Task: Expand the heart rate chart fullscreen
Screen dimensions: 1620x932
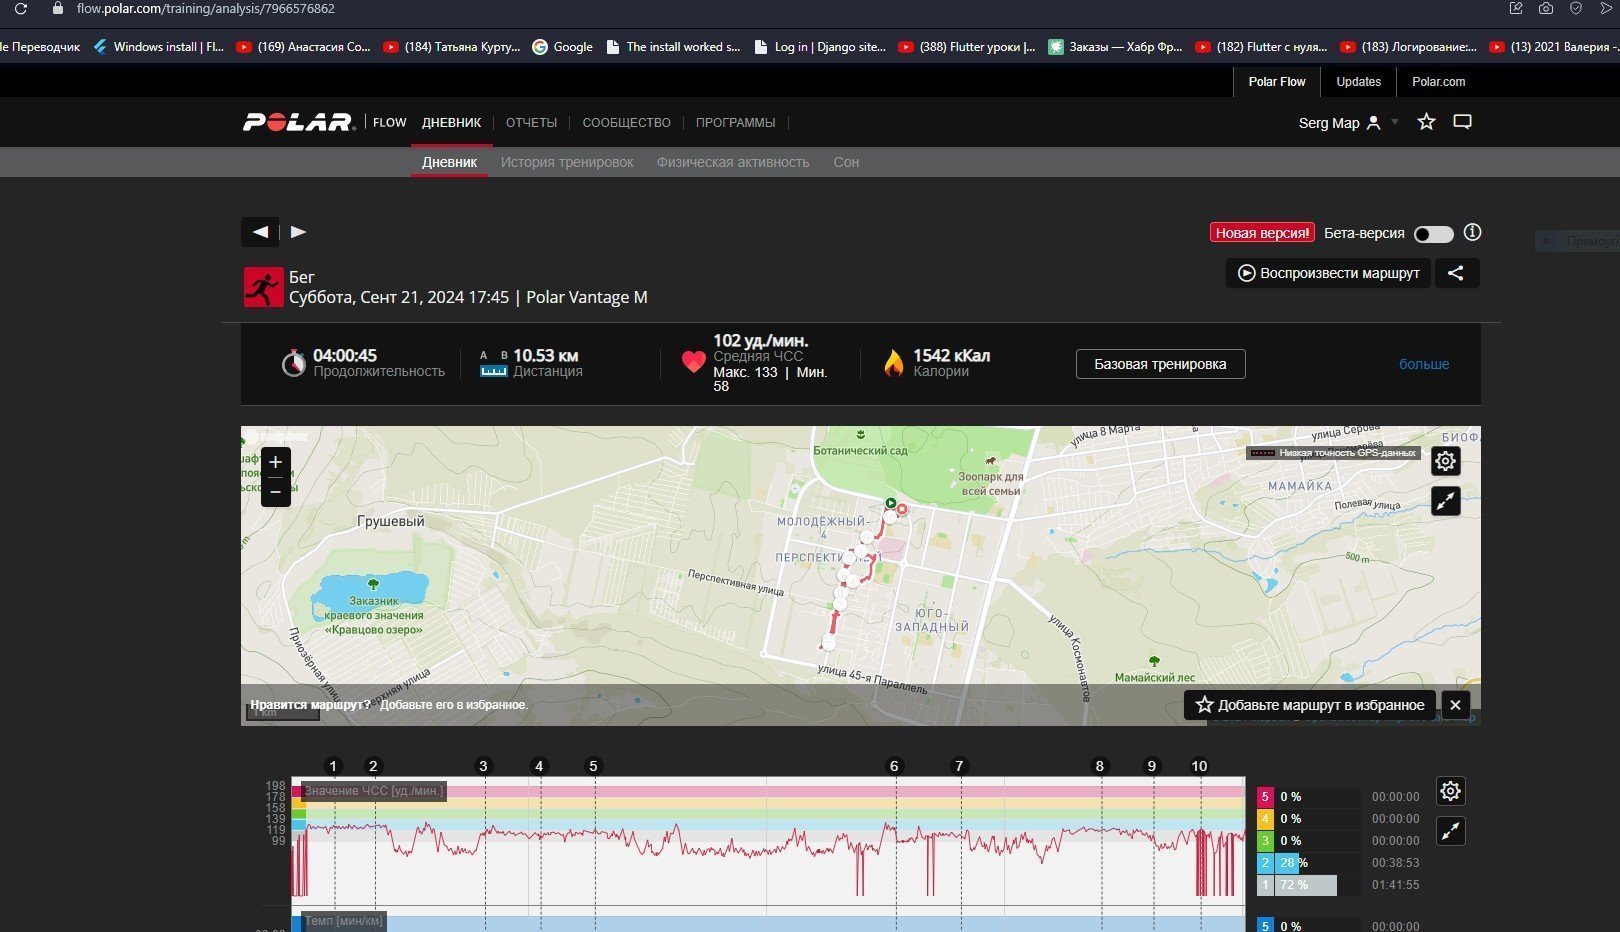Action: coord(1450,831)
